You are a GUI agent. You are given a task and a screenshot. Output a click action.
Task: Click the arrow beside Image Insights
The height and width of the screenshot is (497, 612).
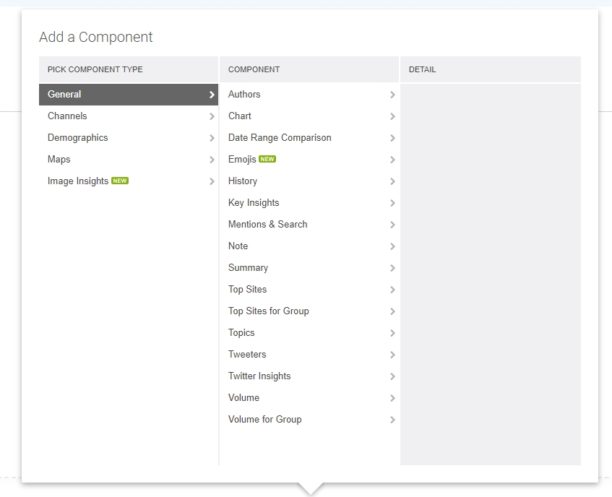pos(212,181)
